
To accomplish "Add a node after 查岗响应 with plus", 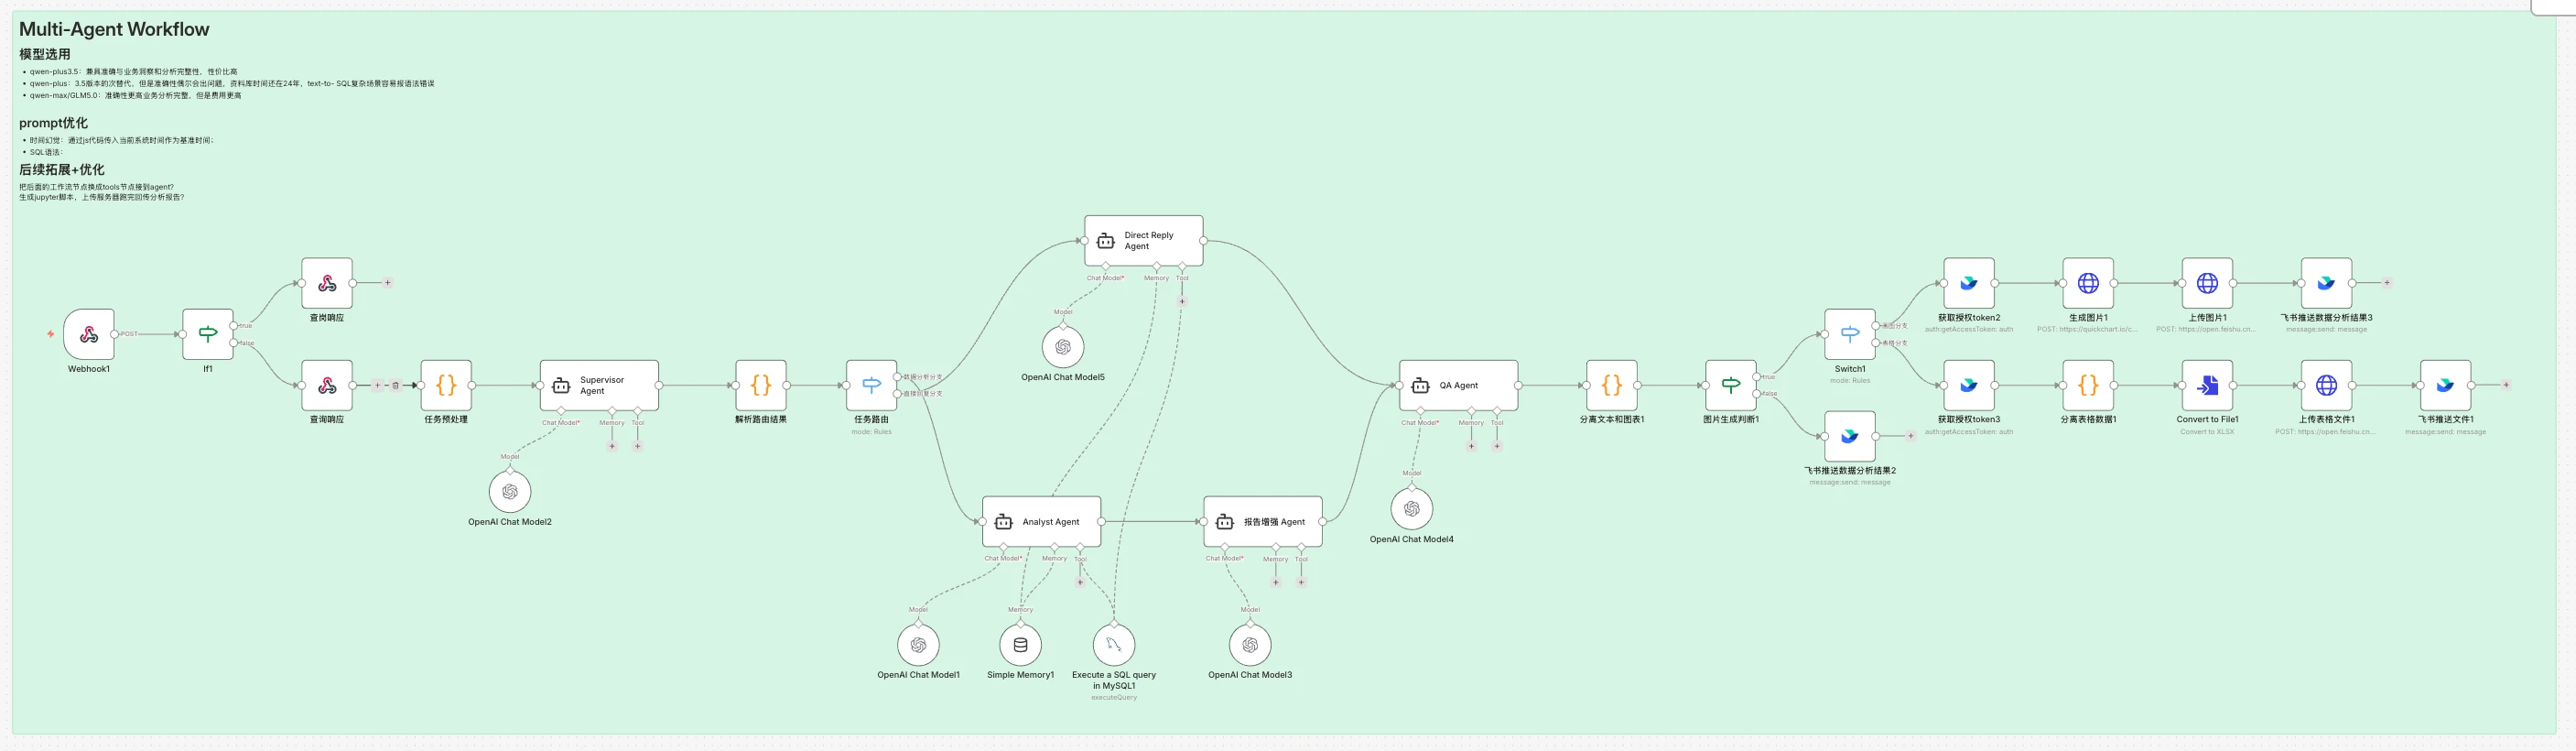I will tap(388, 283).
